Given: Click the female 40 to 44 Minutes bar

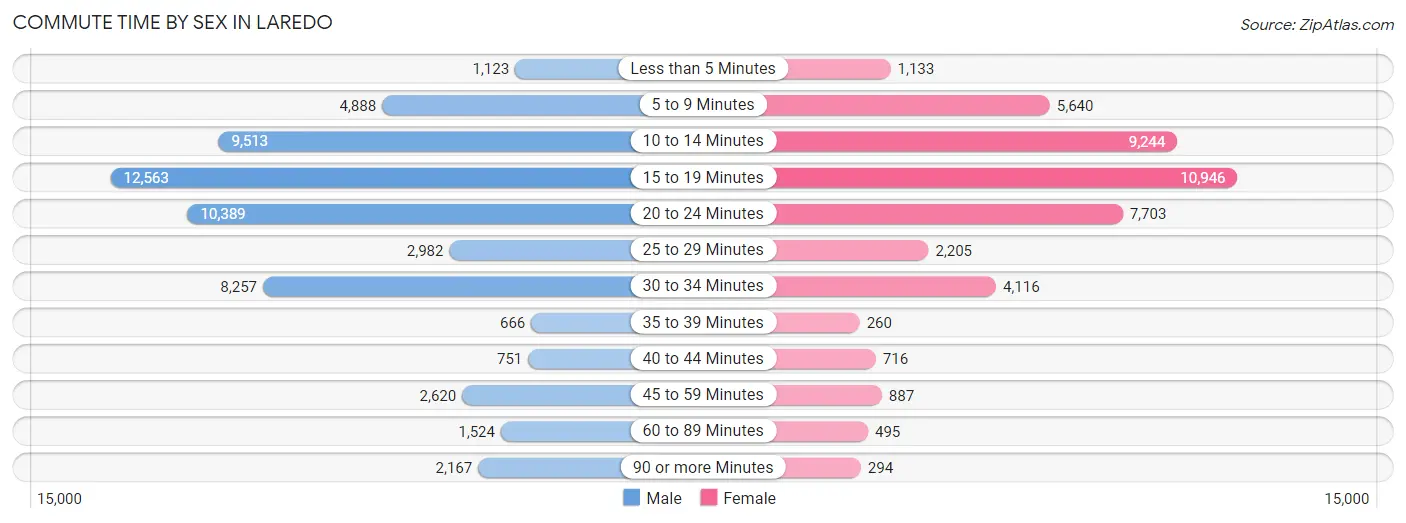Looking at the screenshot, I should [824, 358].
